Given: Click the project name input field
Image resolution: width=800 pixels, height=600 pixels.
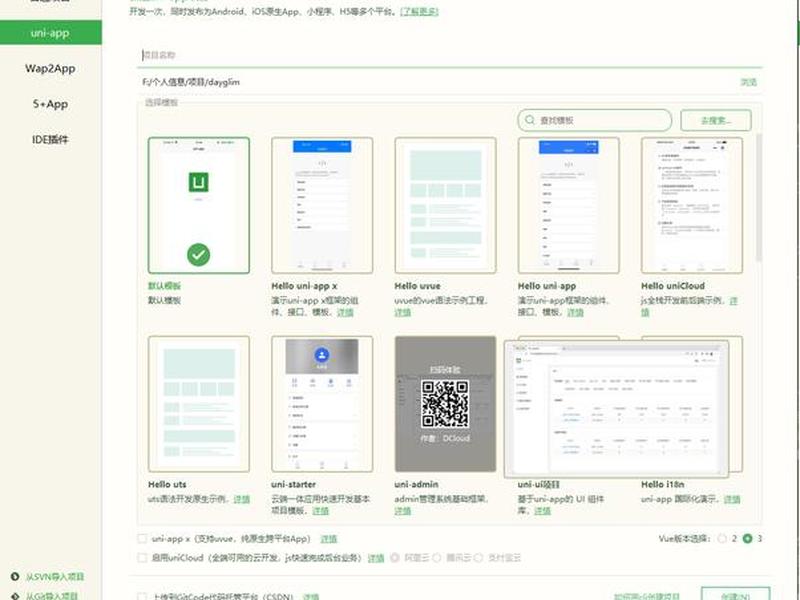Looking at the screenshot, I should [451, 55].
